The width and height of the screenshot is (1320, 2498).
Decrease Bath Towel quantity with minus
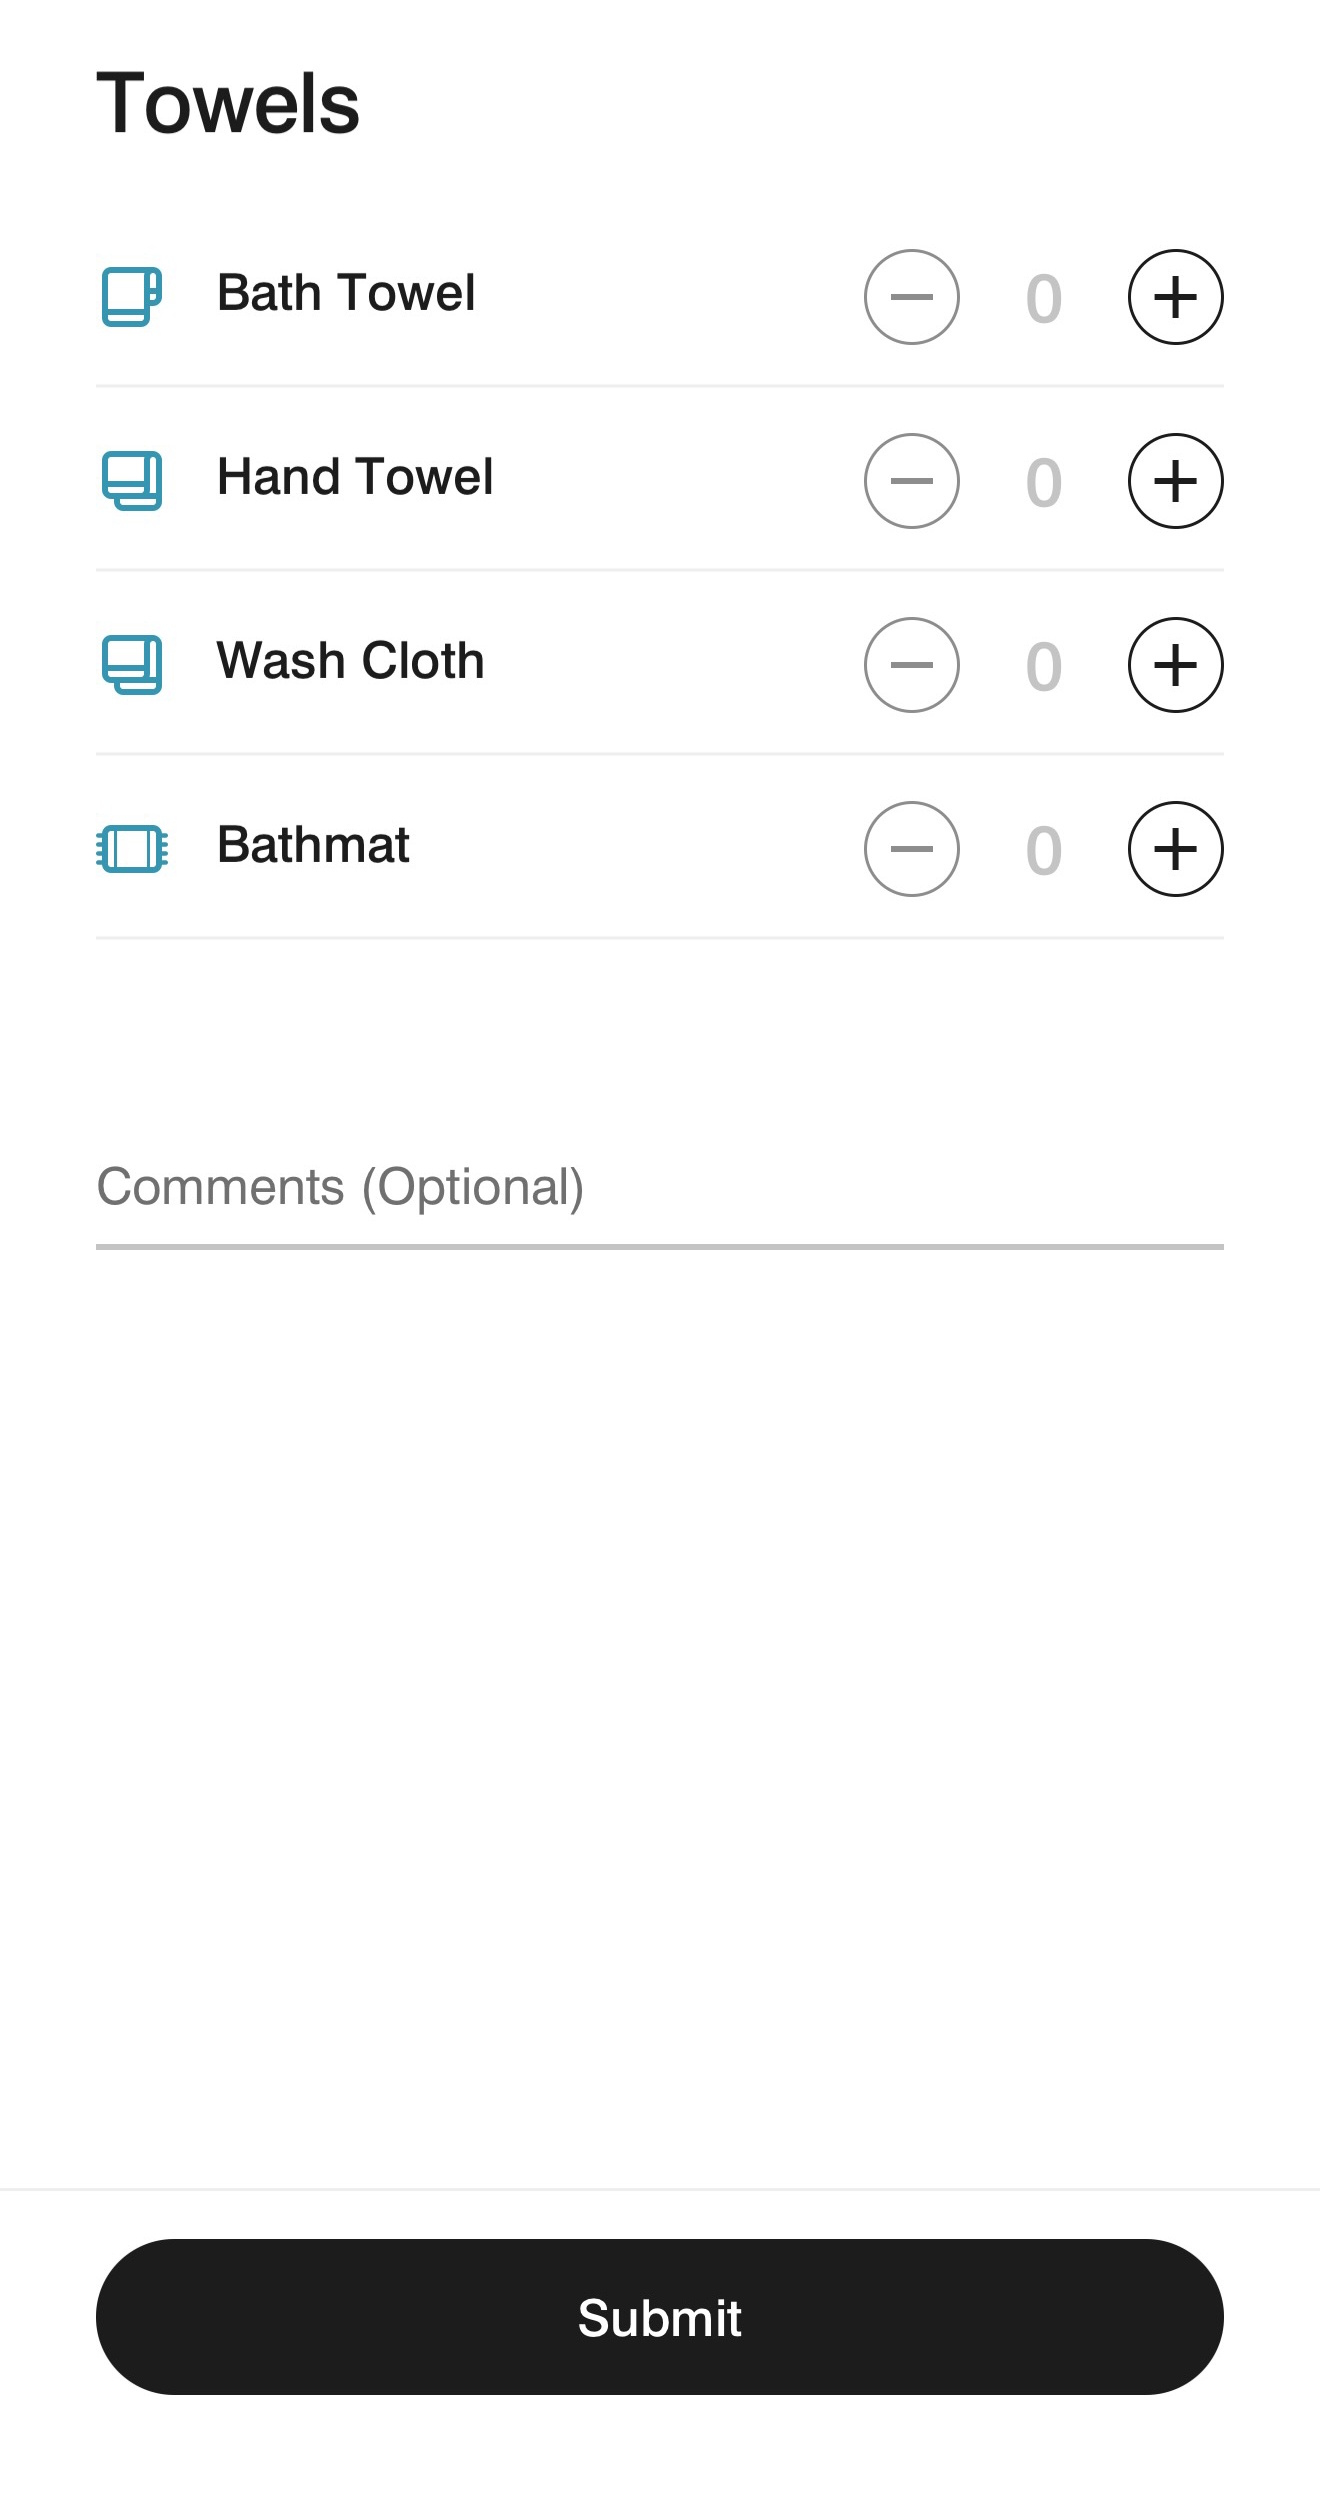[x=911, y=297]
